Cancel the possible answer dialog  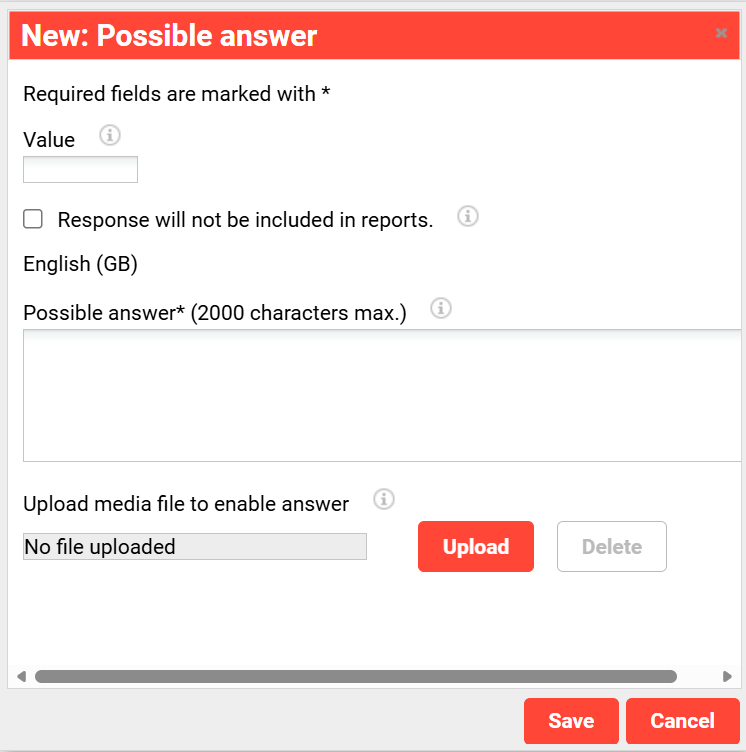tap(683, 721)
